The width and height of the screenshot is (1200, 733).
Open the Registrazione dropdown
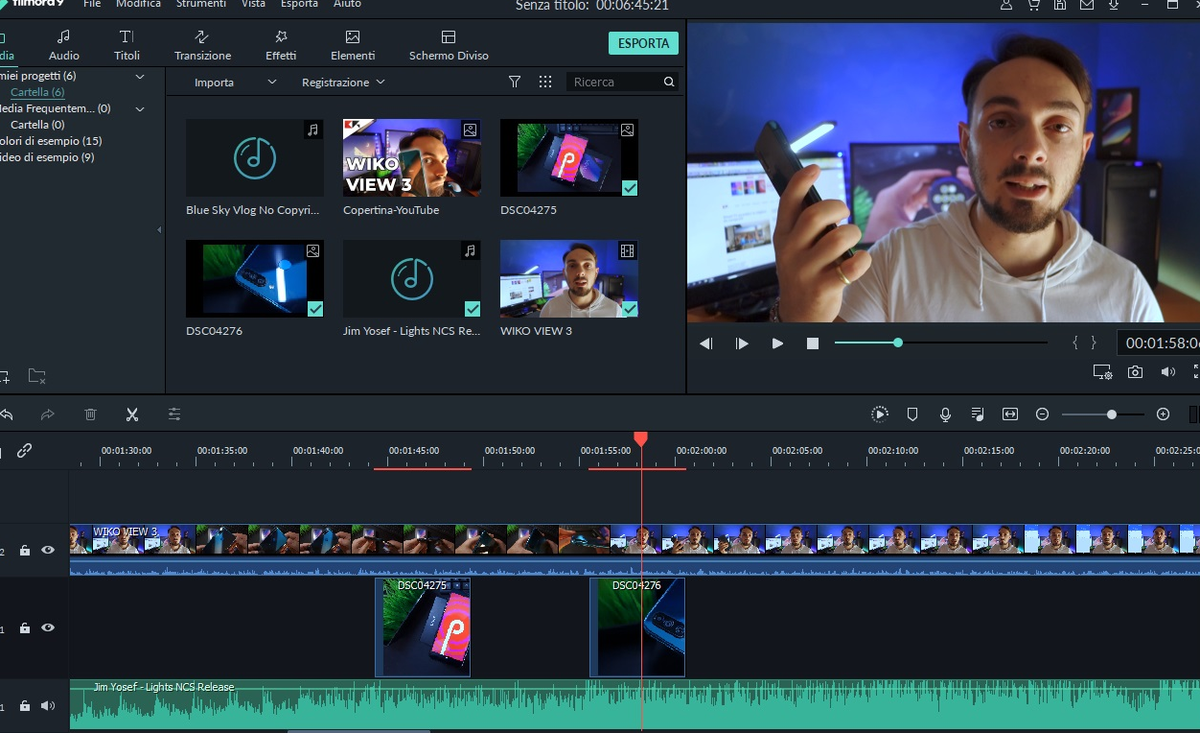tap(343, 82)
